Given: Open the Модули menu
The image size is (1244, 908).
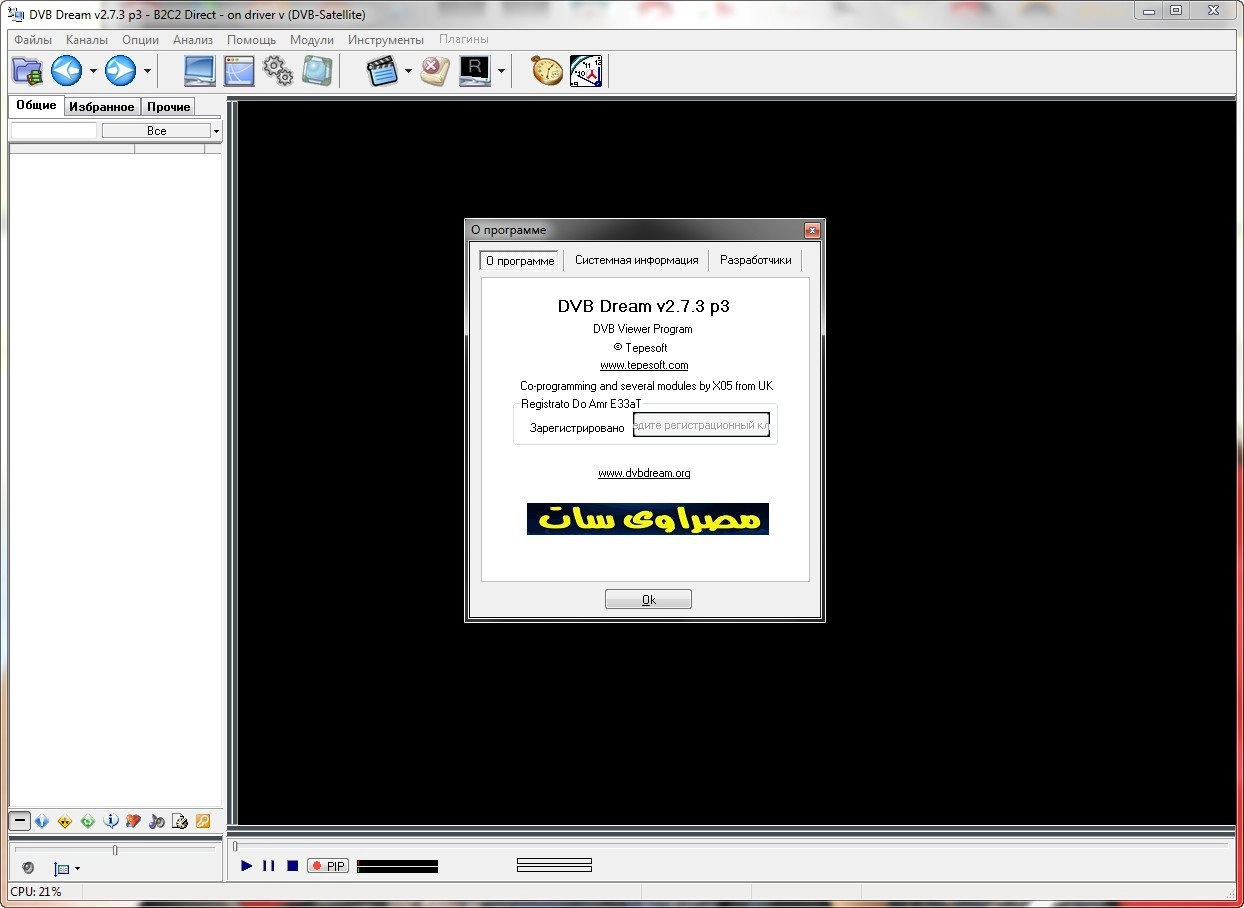Looking at the screenshot, I should pos(312,40).
